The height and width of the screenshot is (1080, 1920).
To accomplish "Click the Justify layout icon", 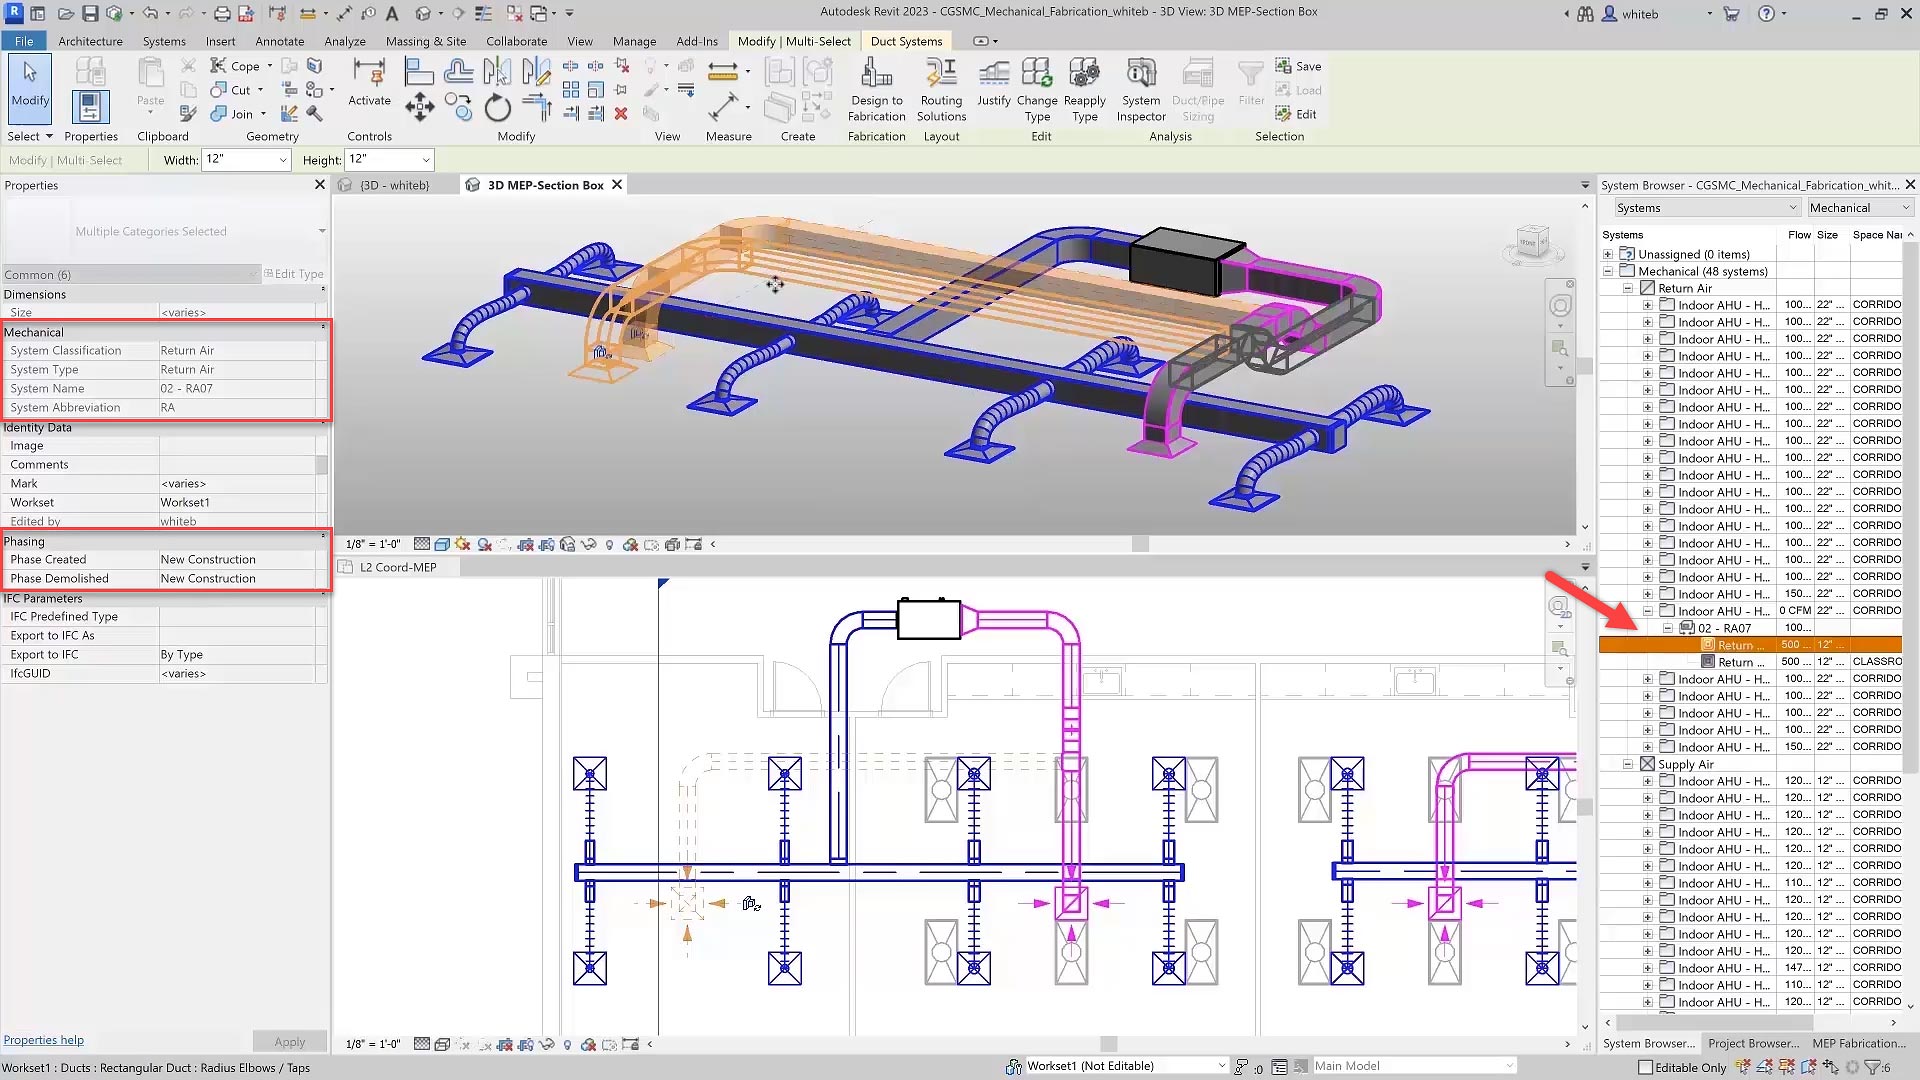I will tap(993, 75).
